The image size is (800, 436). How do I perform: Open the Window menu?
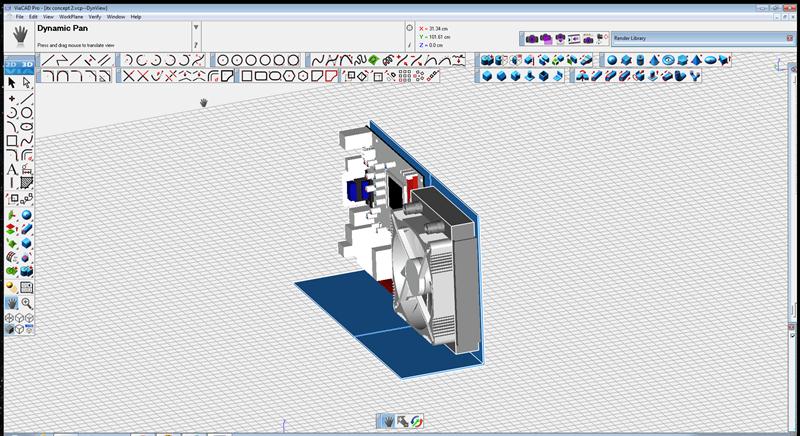pyautogui.click(x=116, y=17)
